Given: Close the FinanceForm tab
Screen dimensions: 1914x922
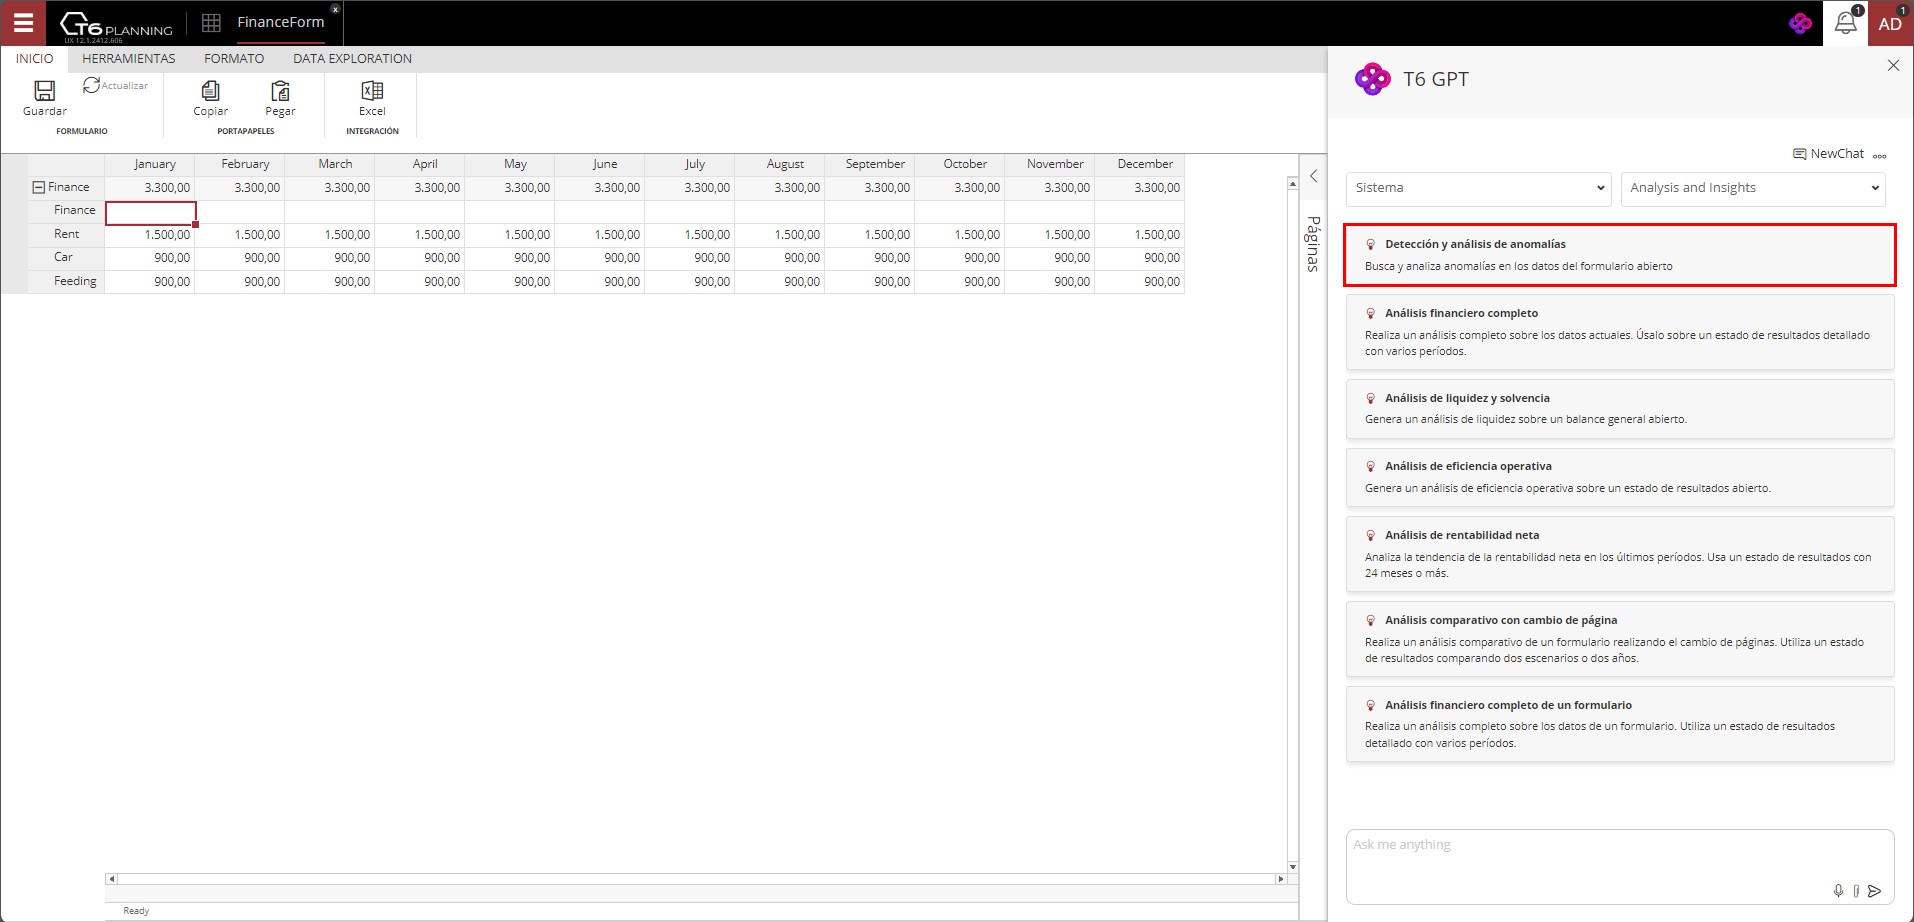Looking at the screenshot, I should point(335,8).
